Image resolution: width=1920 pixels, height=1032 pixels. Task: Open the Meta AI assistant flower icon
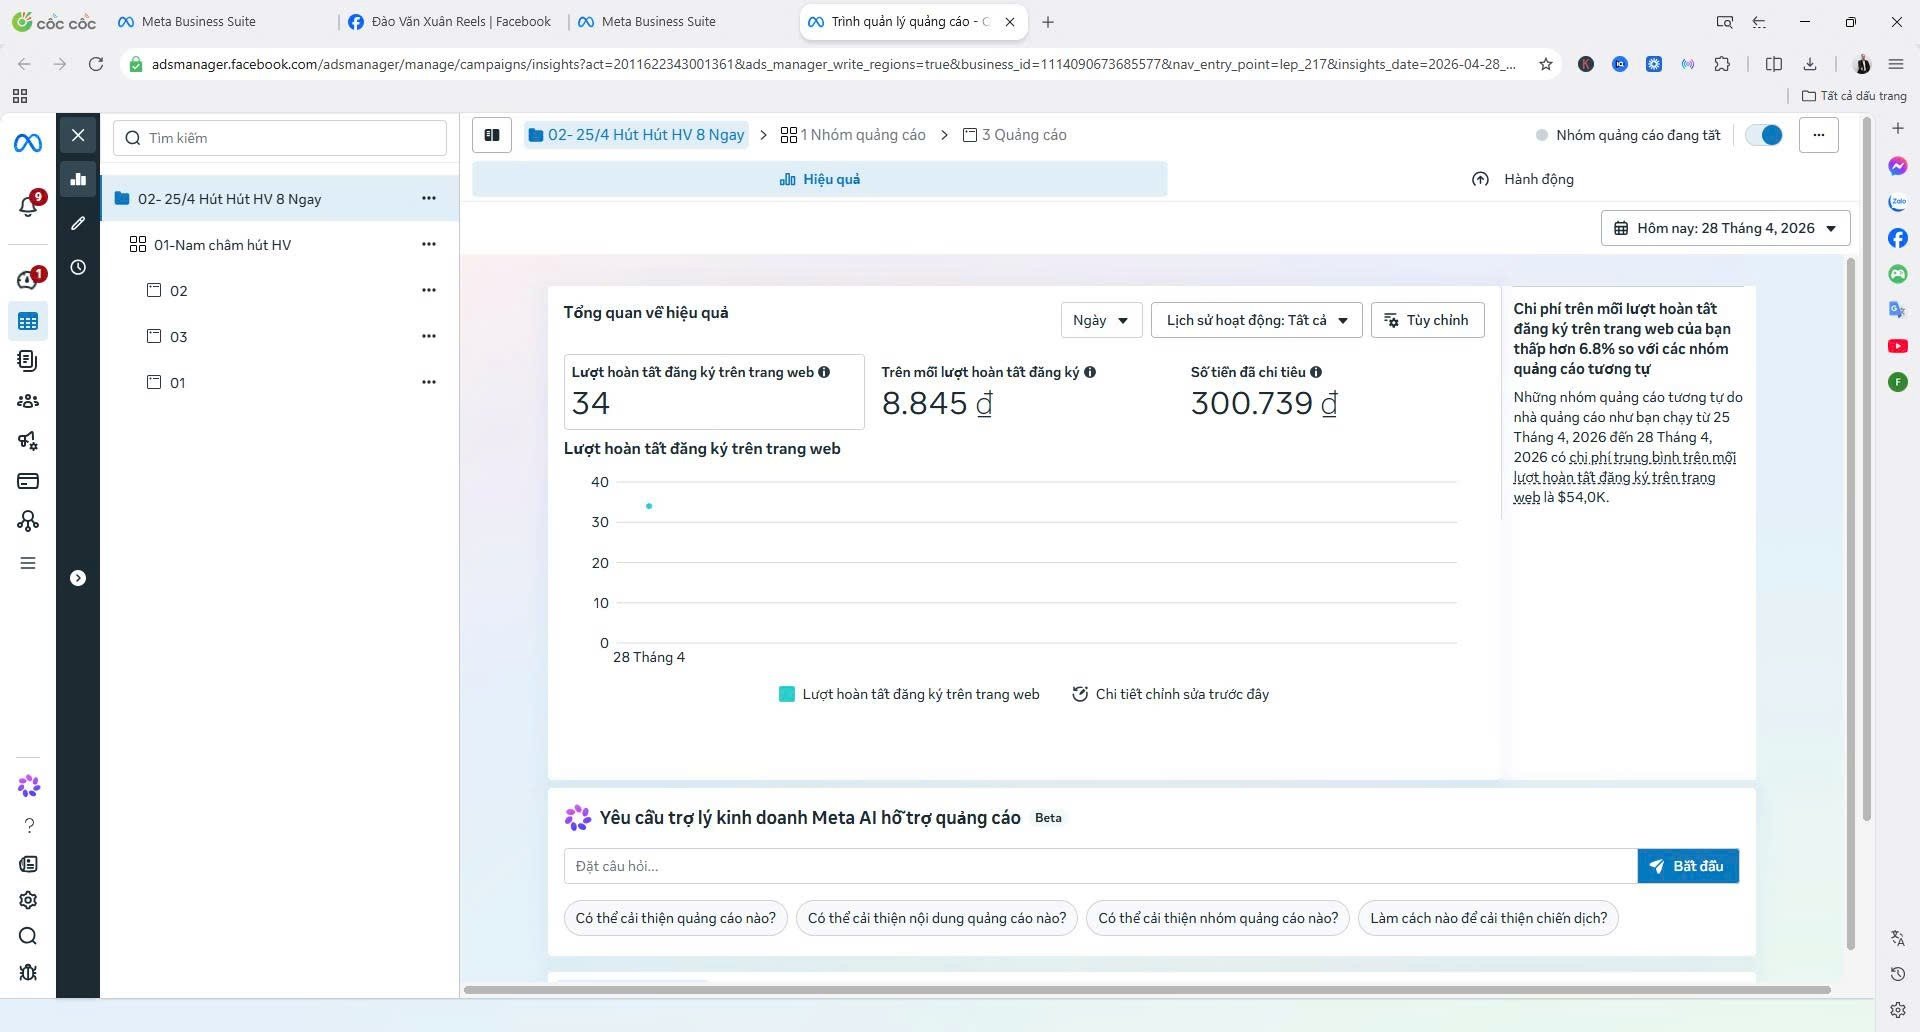(28, 787)
